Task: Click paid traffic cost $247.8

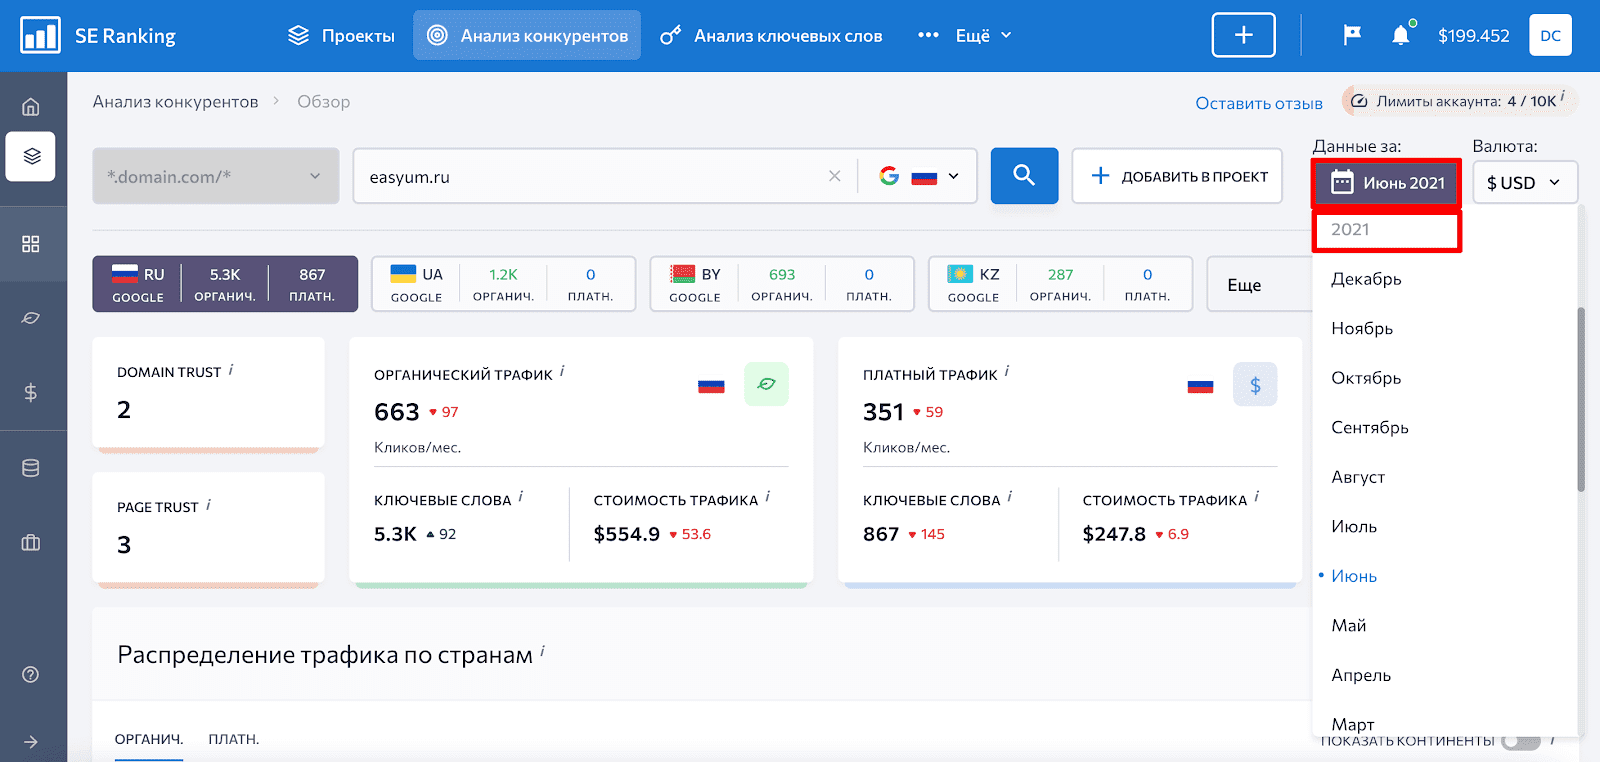Action: (x=1114, y=534)
